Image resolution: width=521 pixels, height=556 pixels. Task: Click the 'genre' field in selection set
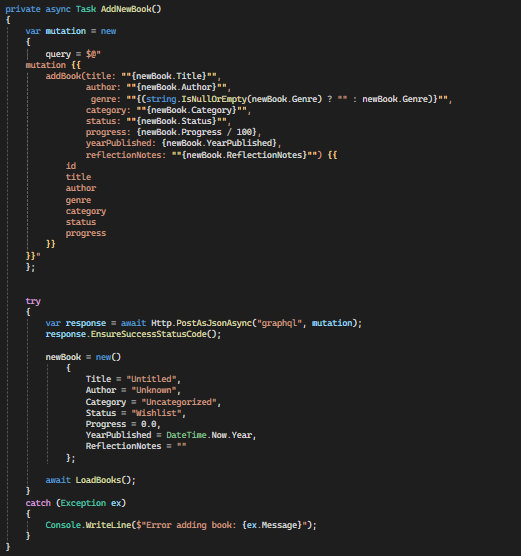click(78, 200)
